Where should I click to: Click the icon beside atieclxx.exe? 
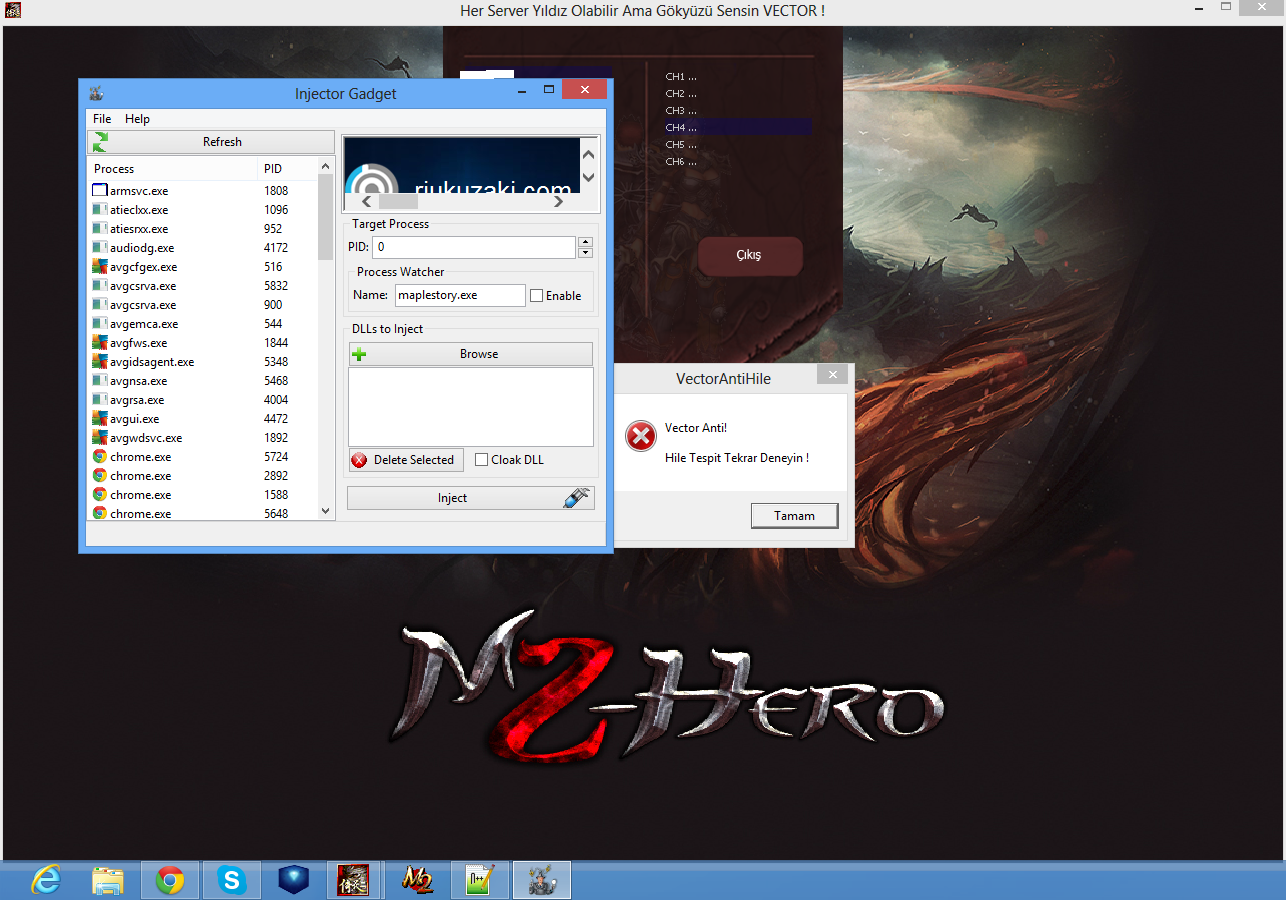coord(100,210)
